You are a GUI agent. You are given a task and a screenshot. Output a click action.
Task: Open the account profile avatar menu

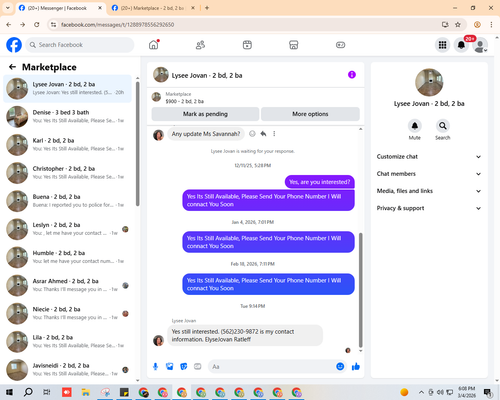click(x=480, y=45)
